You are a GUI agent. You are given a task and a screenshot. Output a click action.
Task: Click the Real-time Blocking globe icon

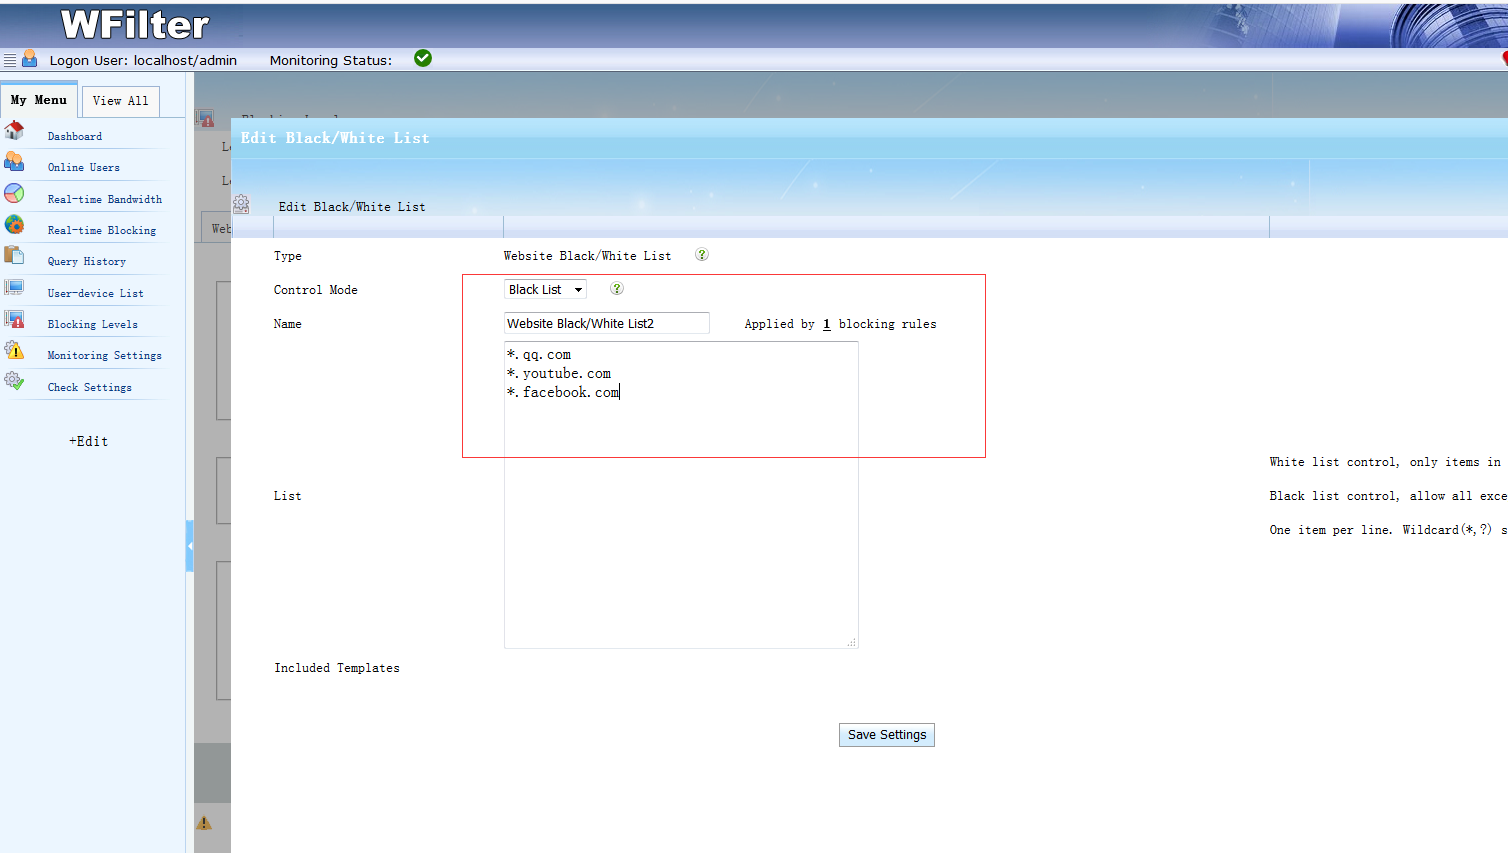point(14,224)
